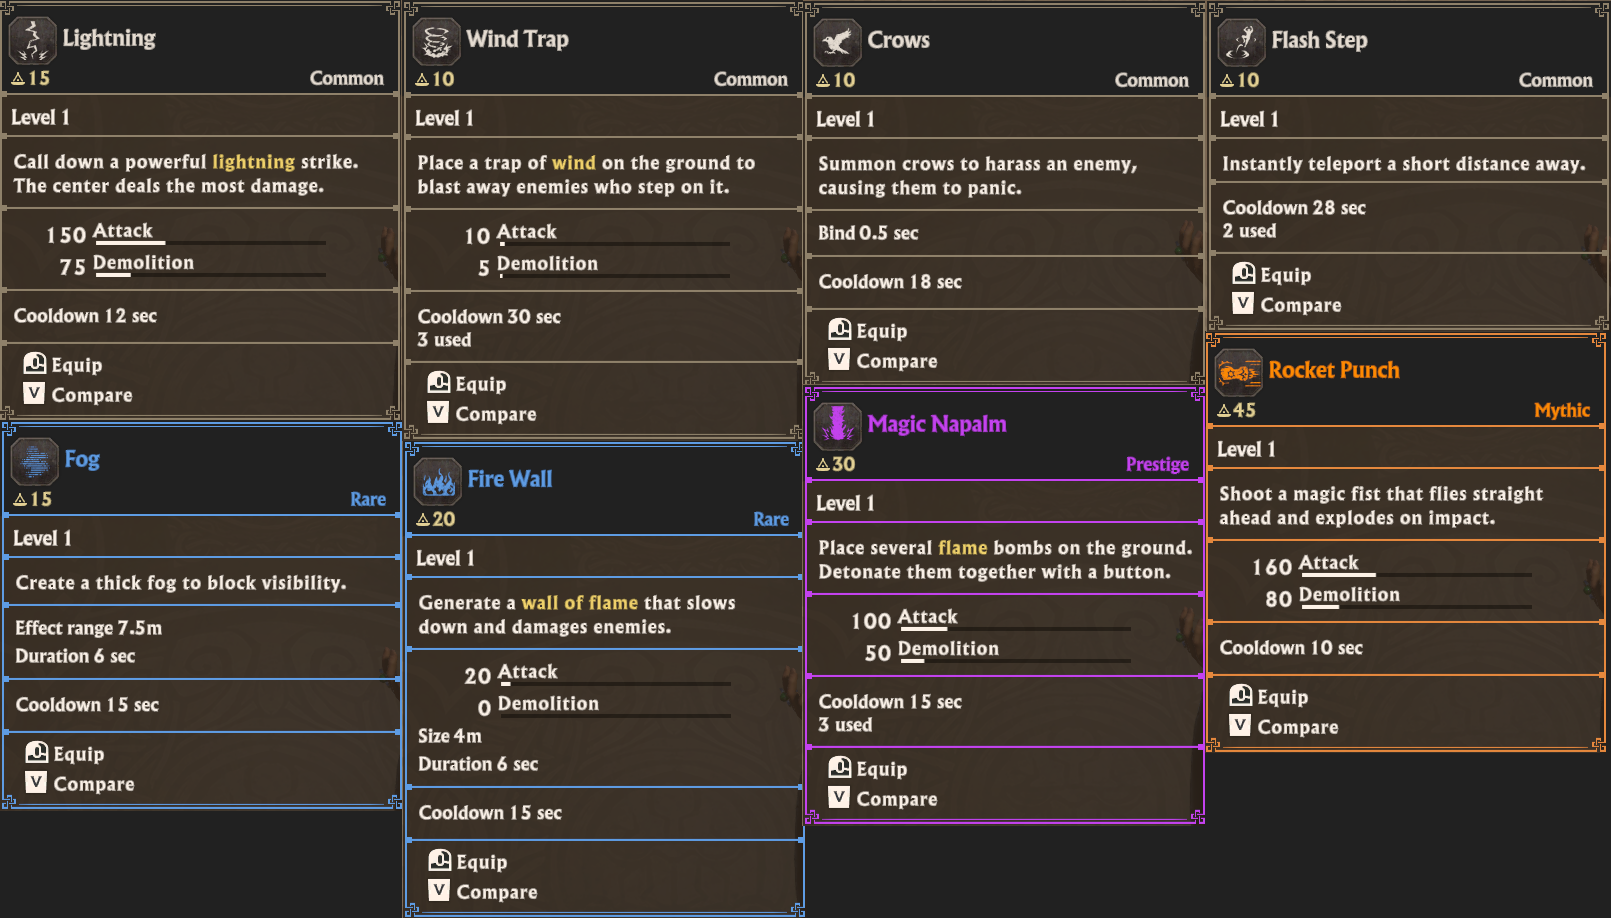Click the highlighted word 'lightning' in description
1611x918 pixels.
[x=253, y=162]
